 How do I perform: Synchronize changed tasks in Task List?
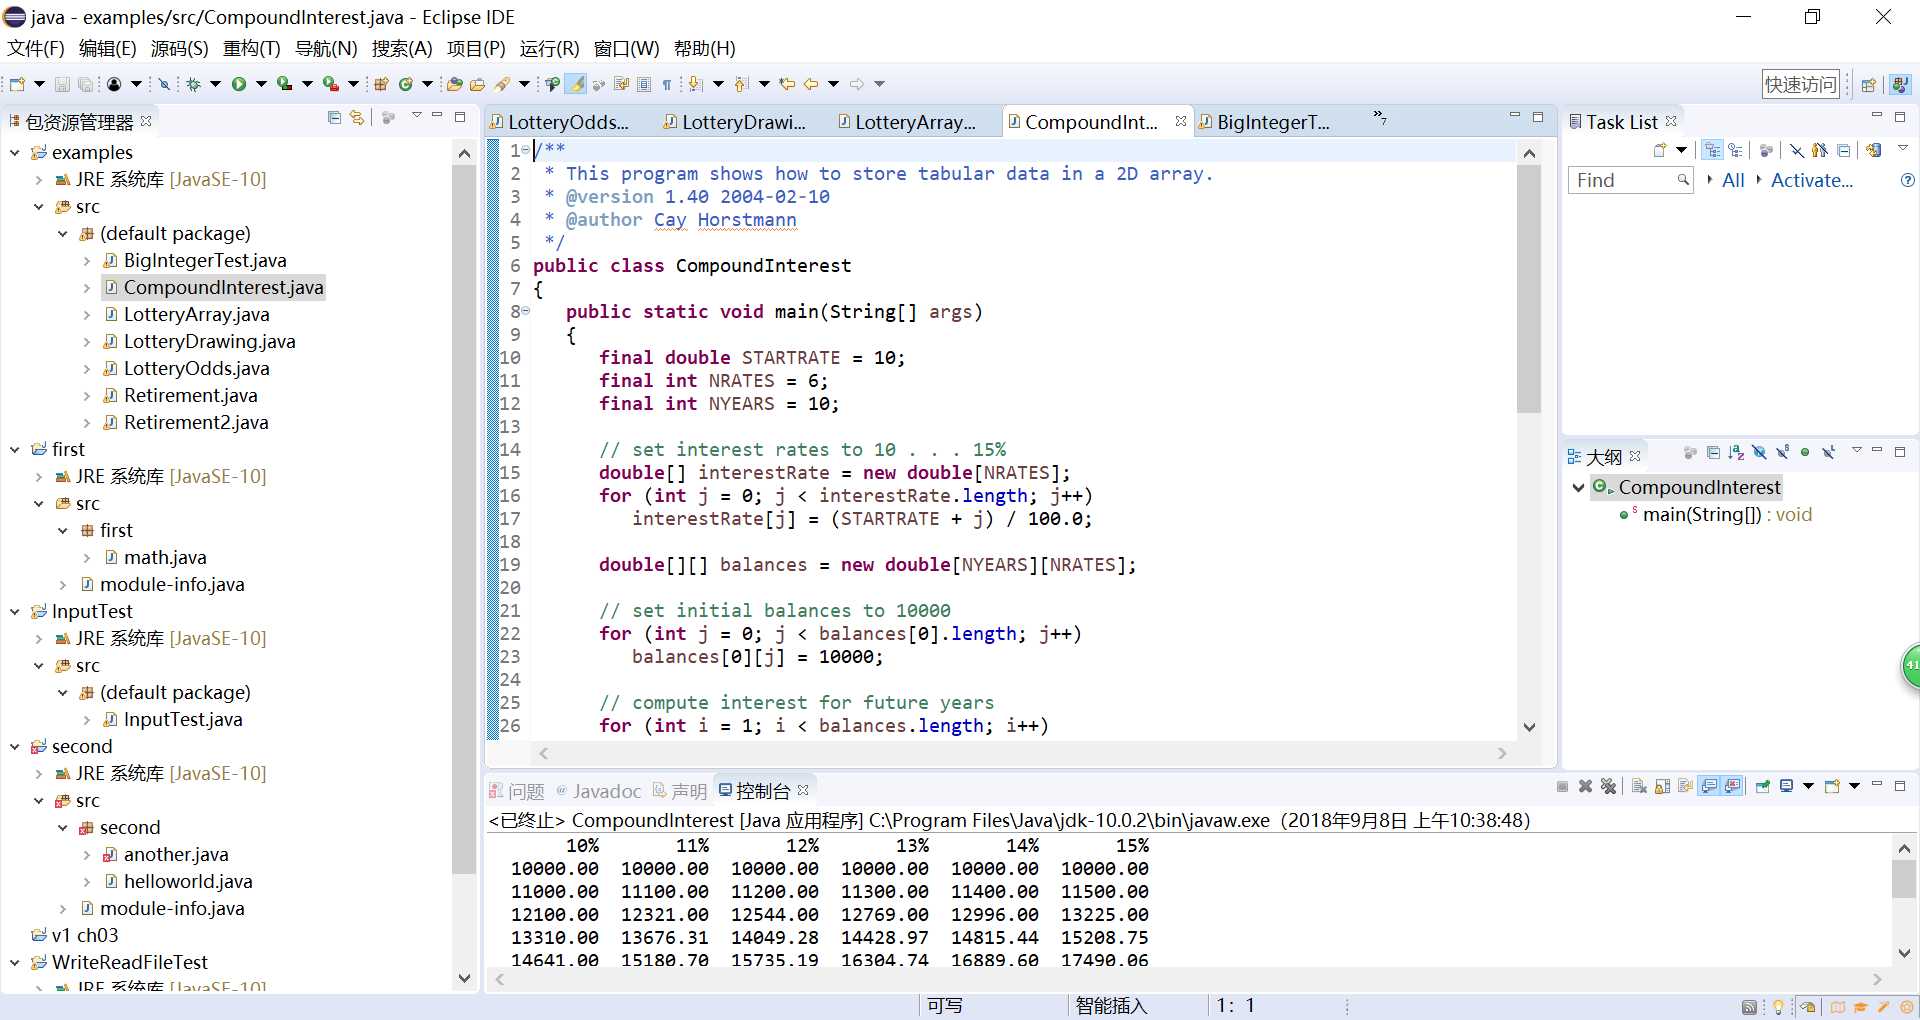point(1873,150)
